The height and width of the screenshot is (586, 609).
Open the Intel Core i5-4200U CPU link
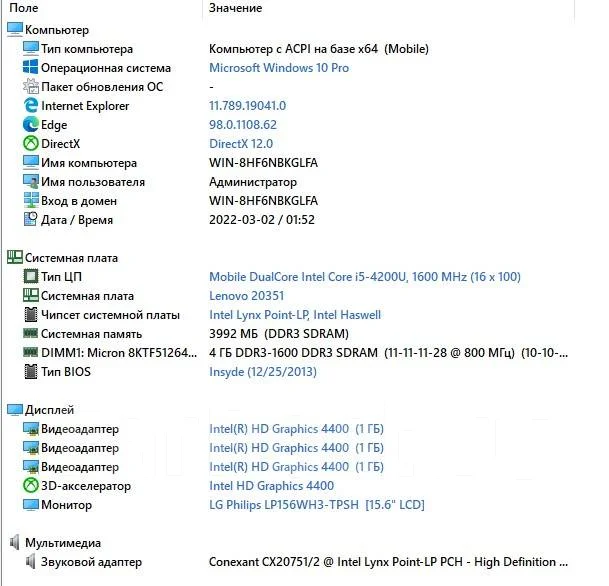tap(365, 276)
